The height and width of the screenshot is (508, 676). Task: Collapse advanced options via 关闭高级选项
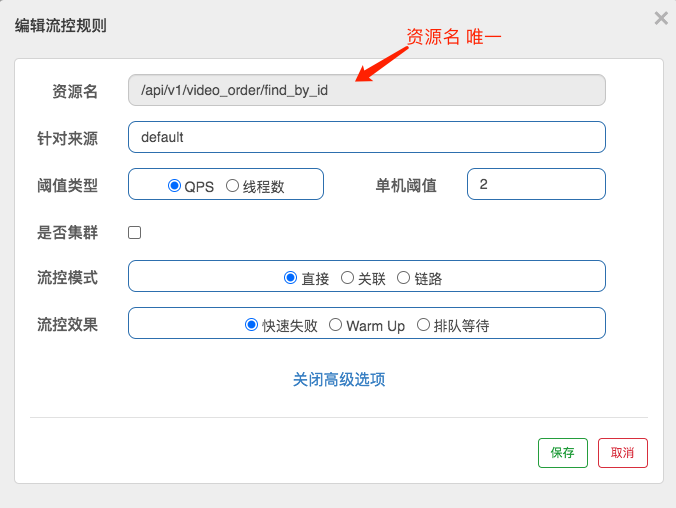click(x=339, y=380)
